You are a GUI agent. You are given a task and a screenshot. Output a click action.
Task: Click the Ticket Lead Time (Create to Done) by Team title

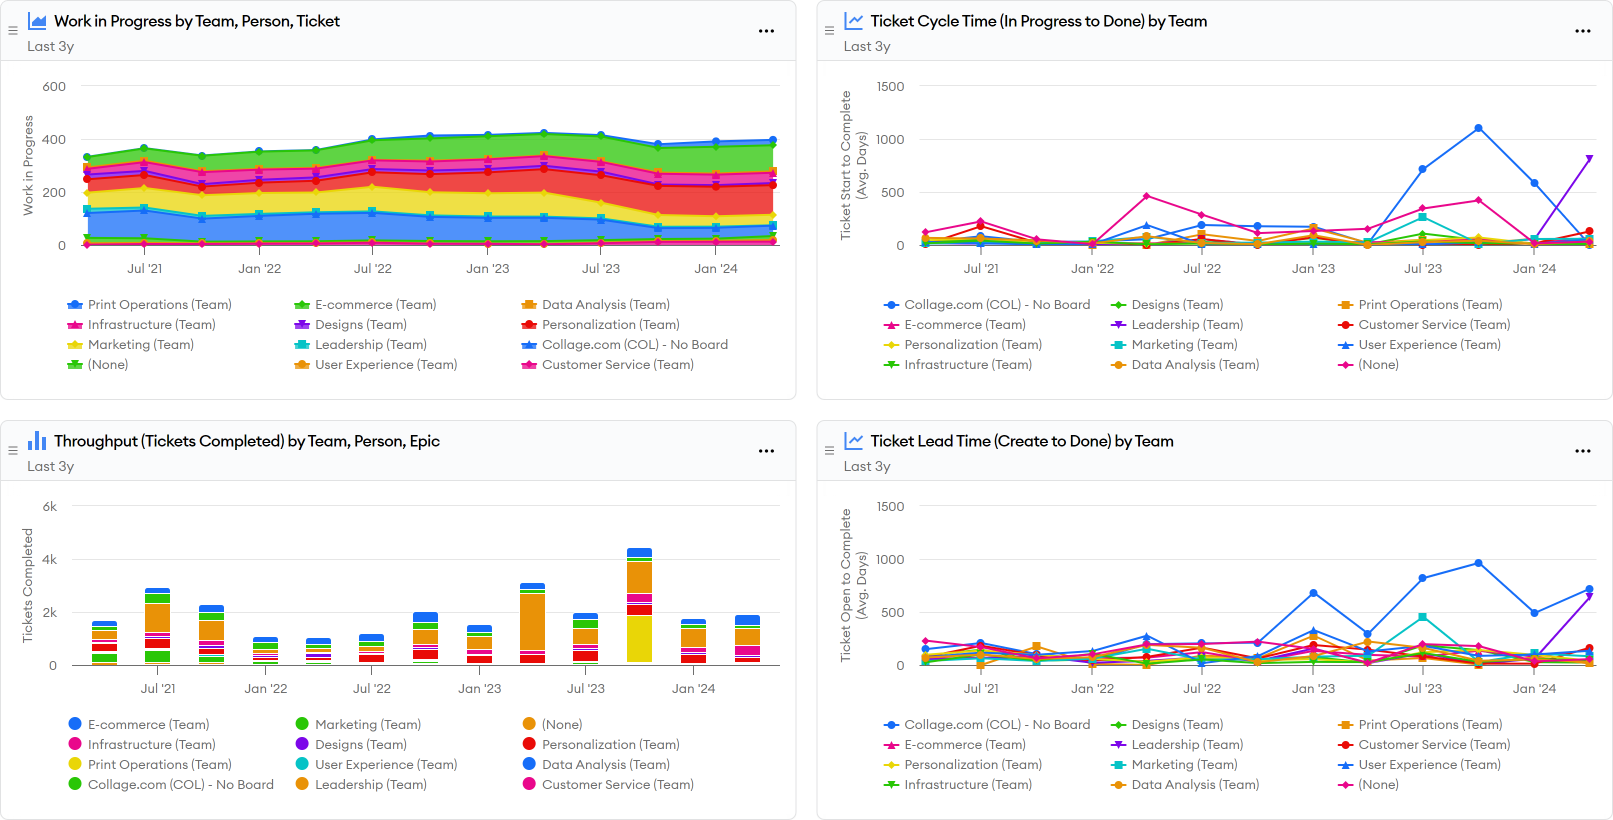click(1021, 441)
